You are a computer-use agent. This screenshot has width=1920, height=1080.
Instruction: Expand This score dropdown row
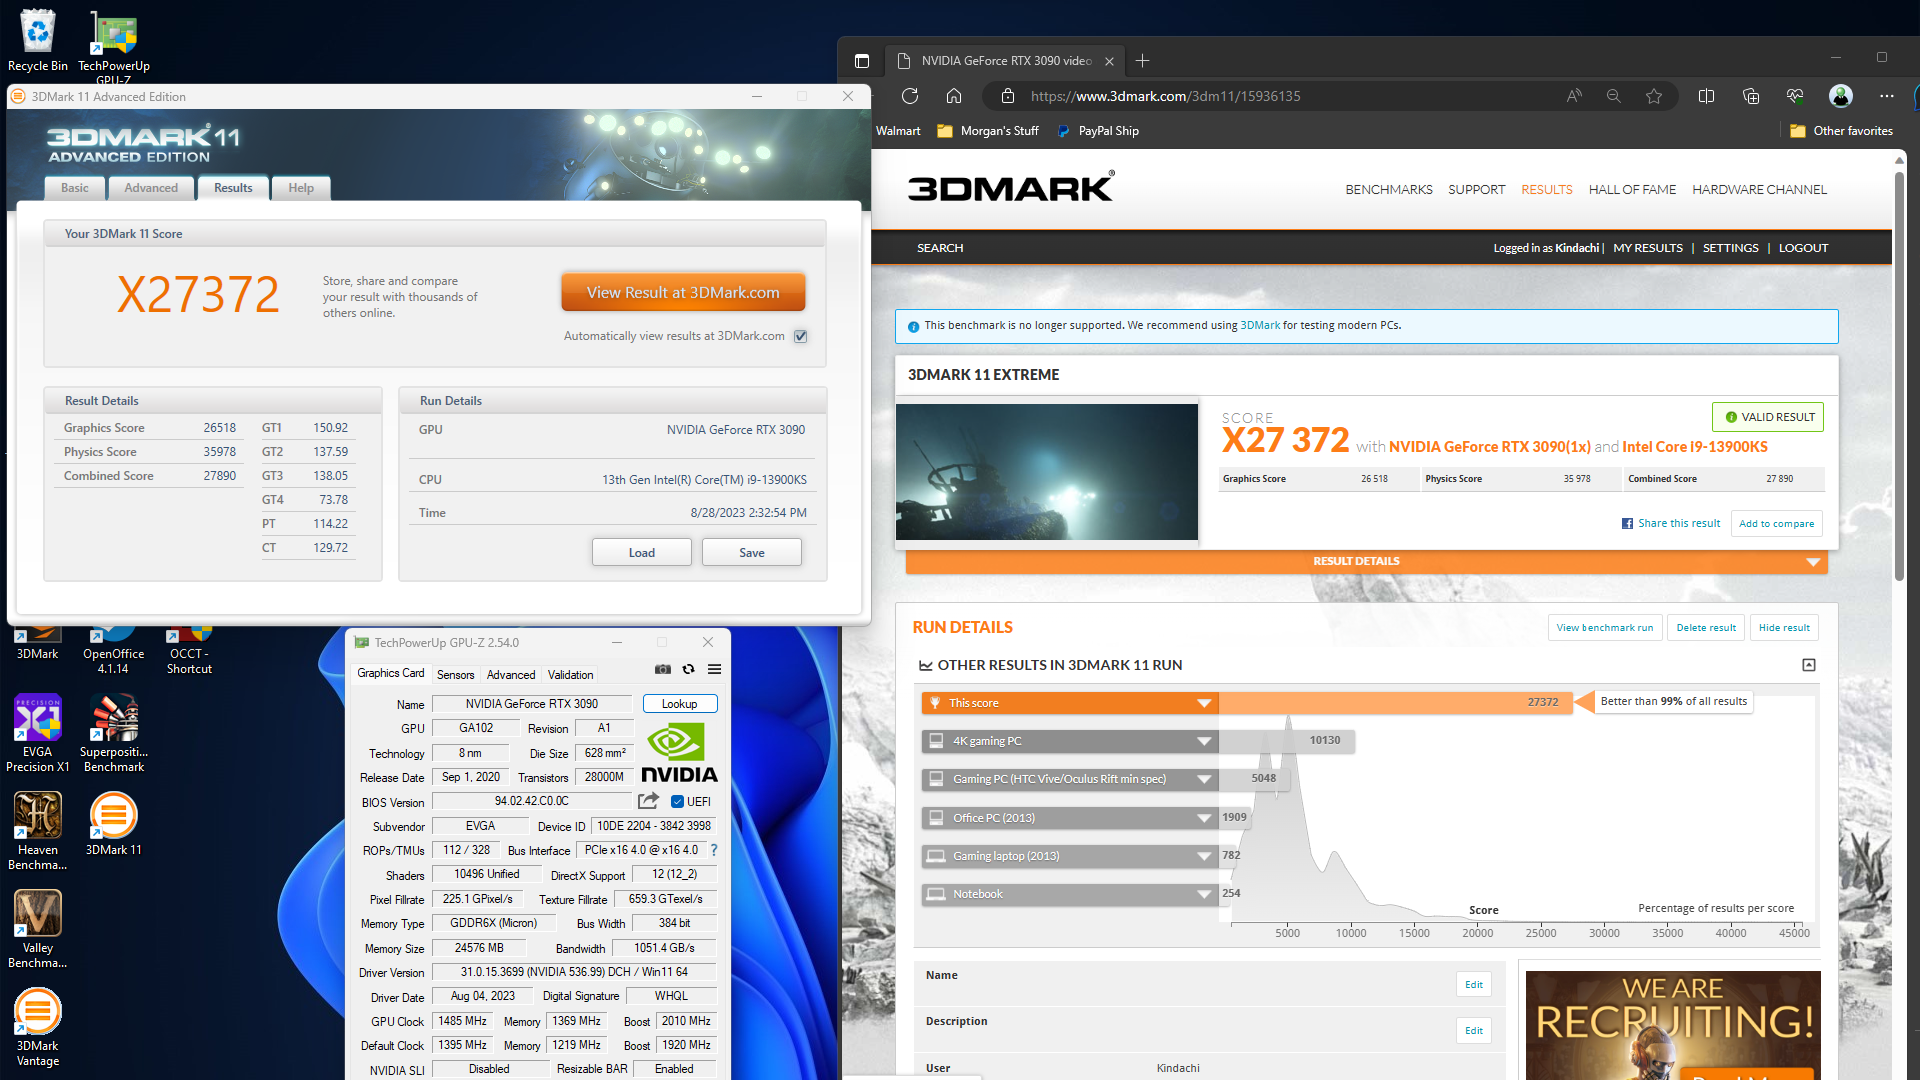click(1069, 703)
